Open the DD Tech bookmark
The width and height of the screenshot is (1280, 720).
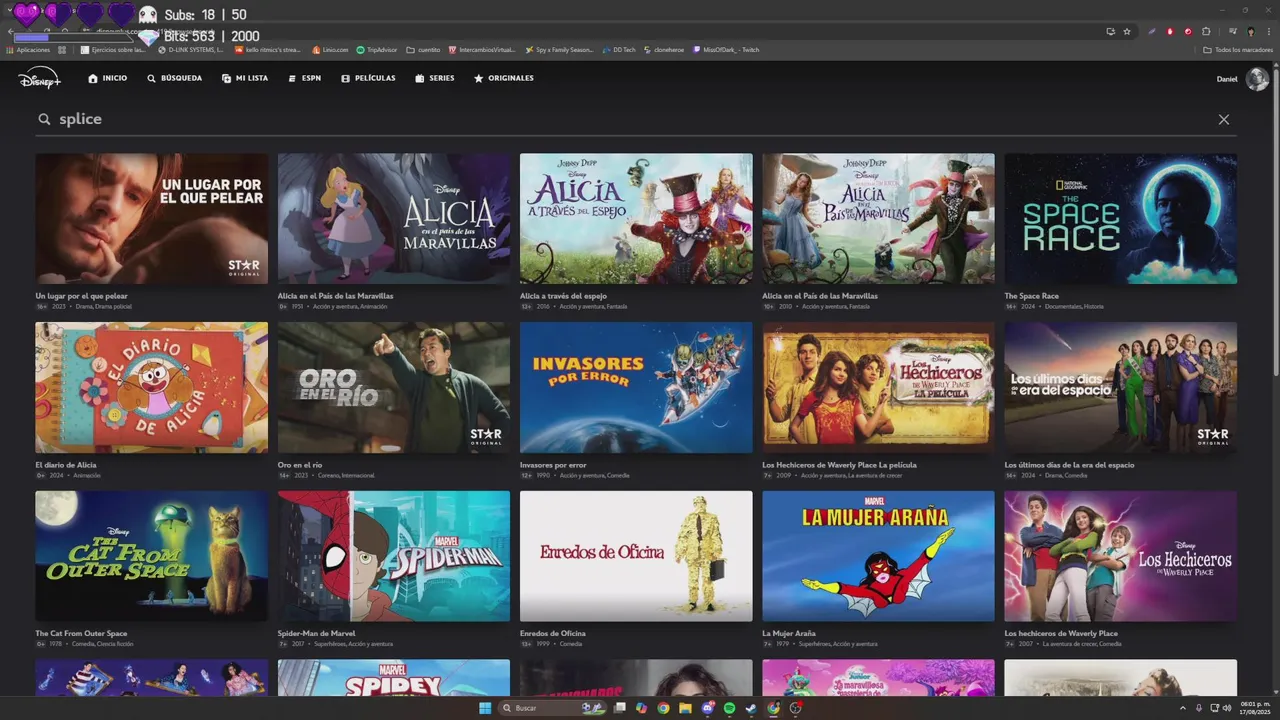619,49
